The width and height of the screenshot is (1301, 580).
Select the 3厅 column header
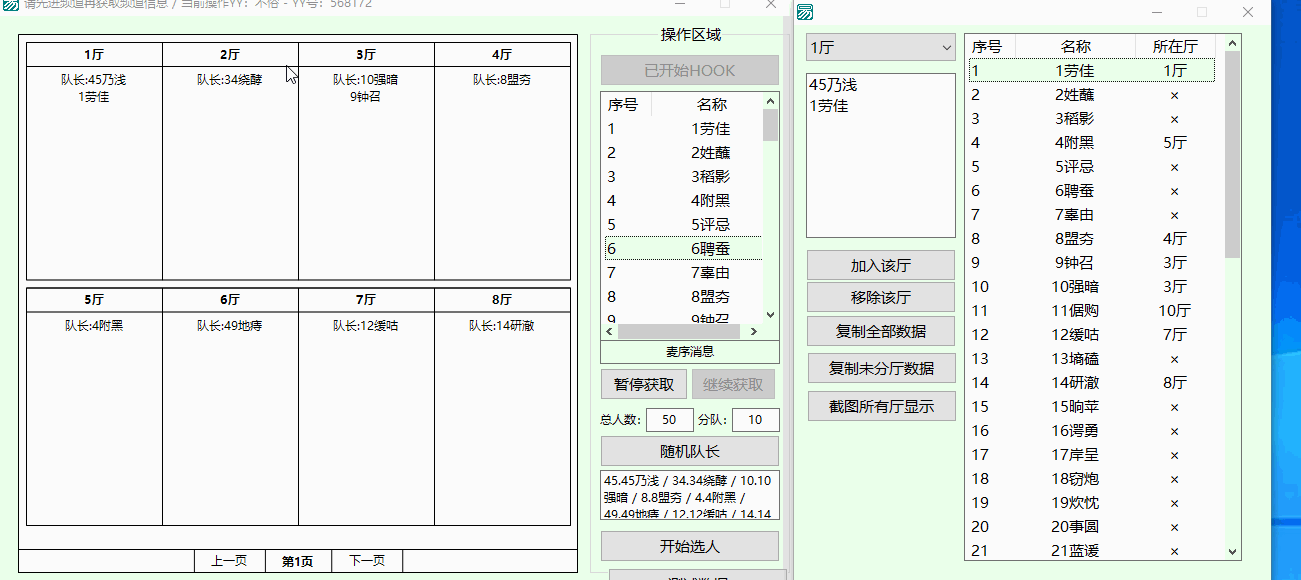coord(366,55)
